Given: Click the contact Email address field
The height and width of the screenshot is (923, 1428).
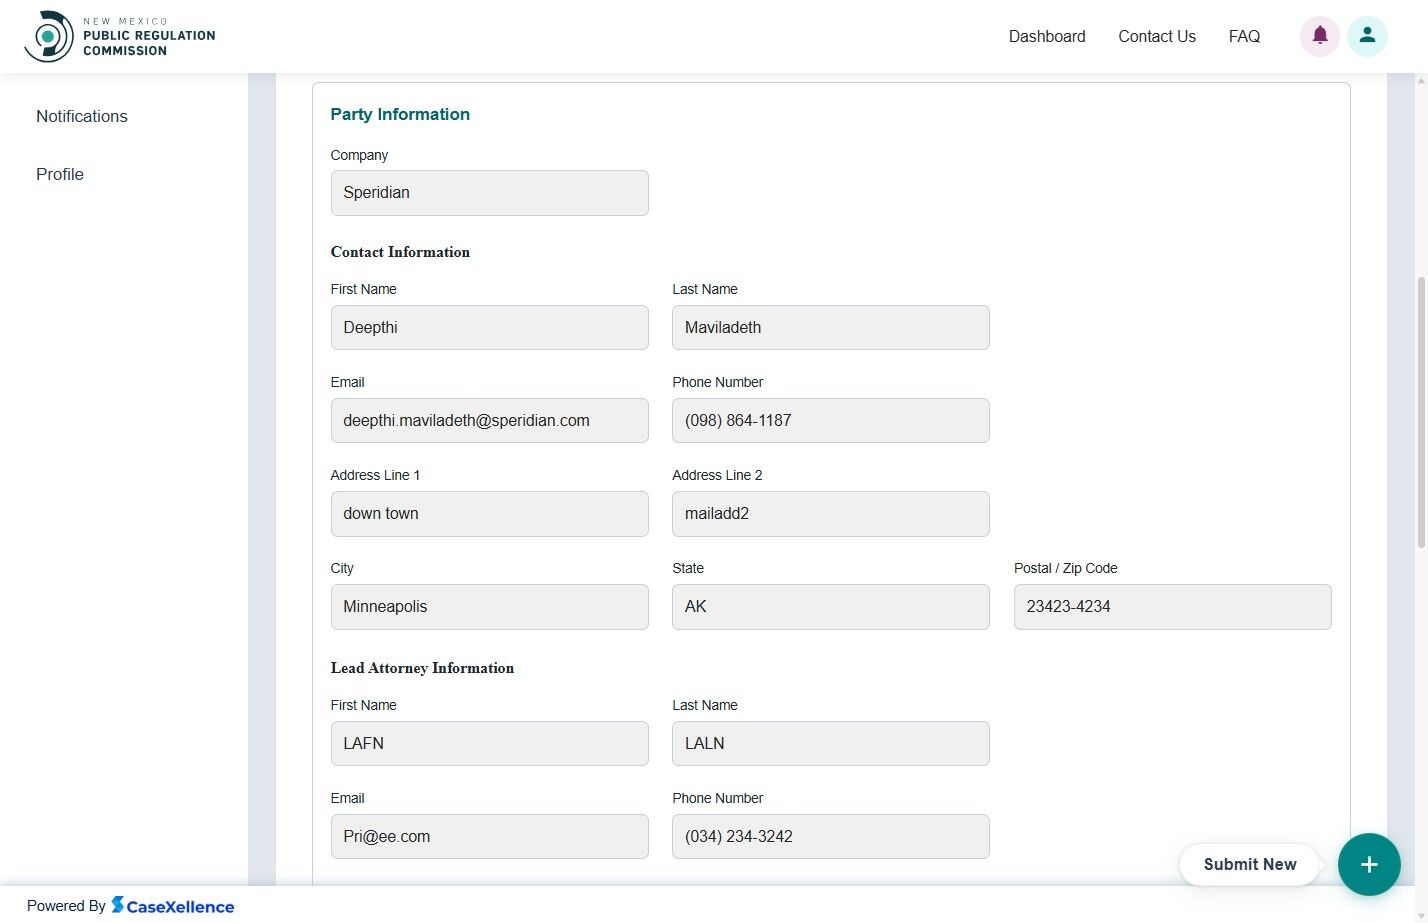Looking at the screenshot, I should (x=489, y=420).
